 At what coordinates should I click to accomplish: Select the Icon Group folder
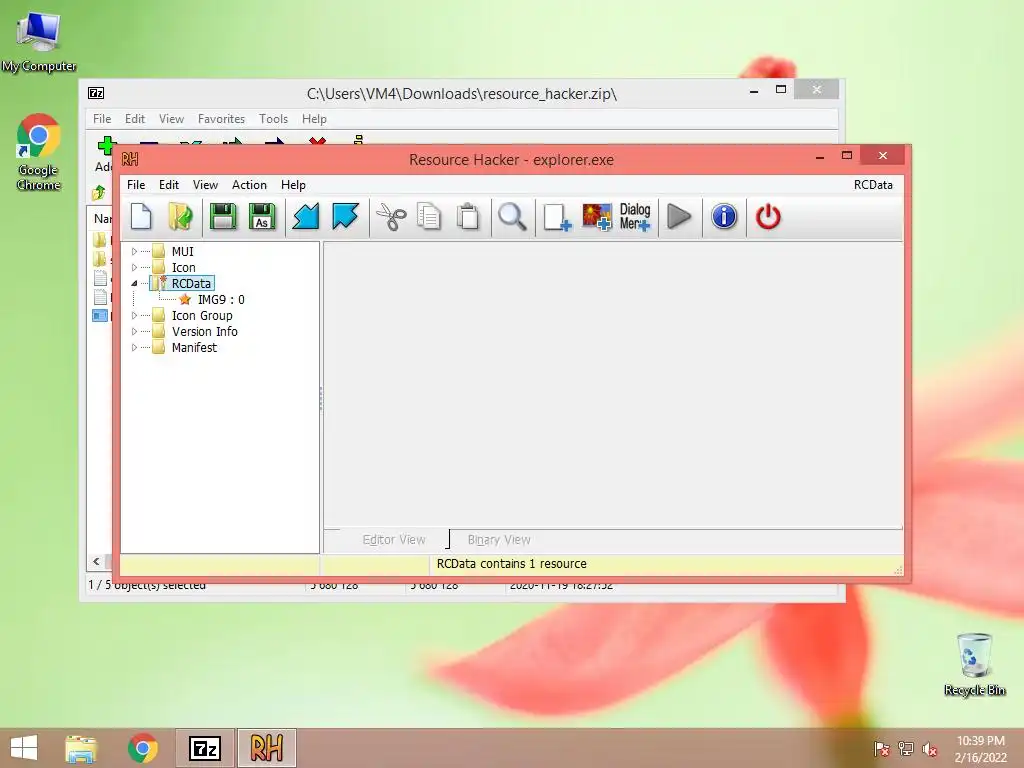tap(202, 315)
